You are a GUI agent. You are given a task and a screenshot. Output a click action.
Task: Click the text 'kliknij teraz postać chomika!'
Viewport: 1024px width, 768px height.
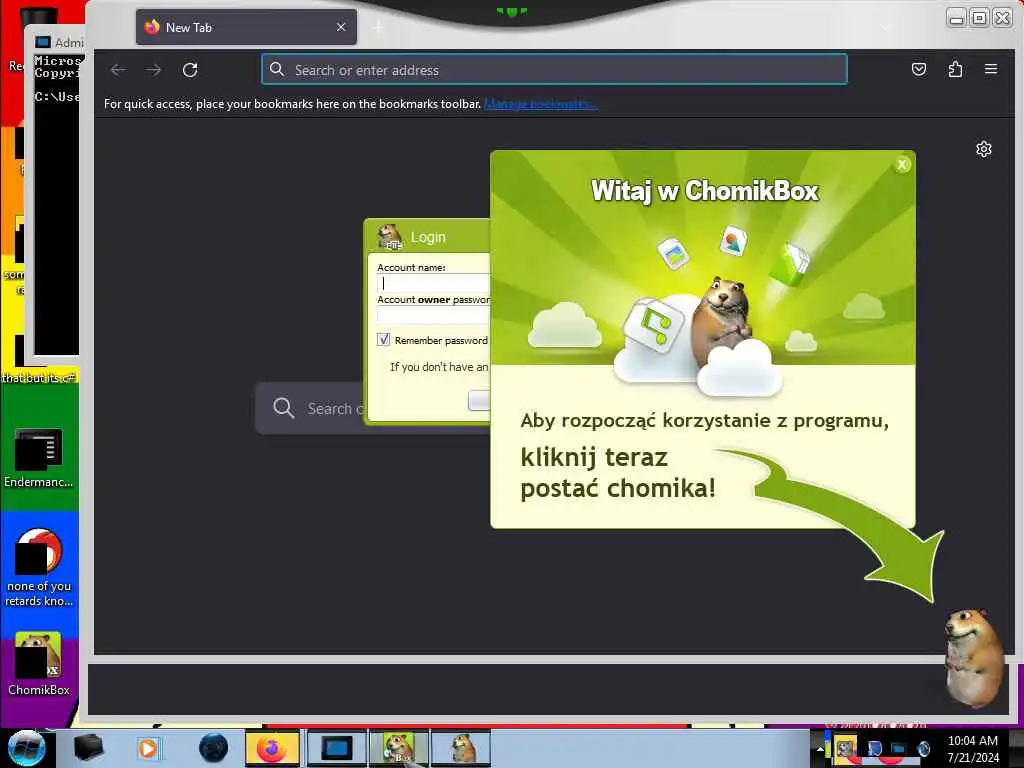618,473
